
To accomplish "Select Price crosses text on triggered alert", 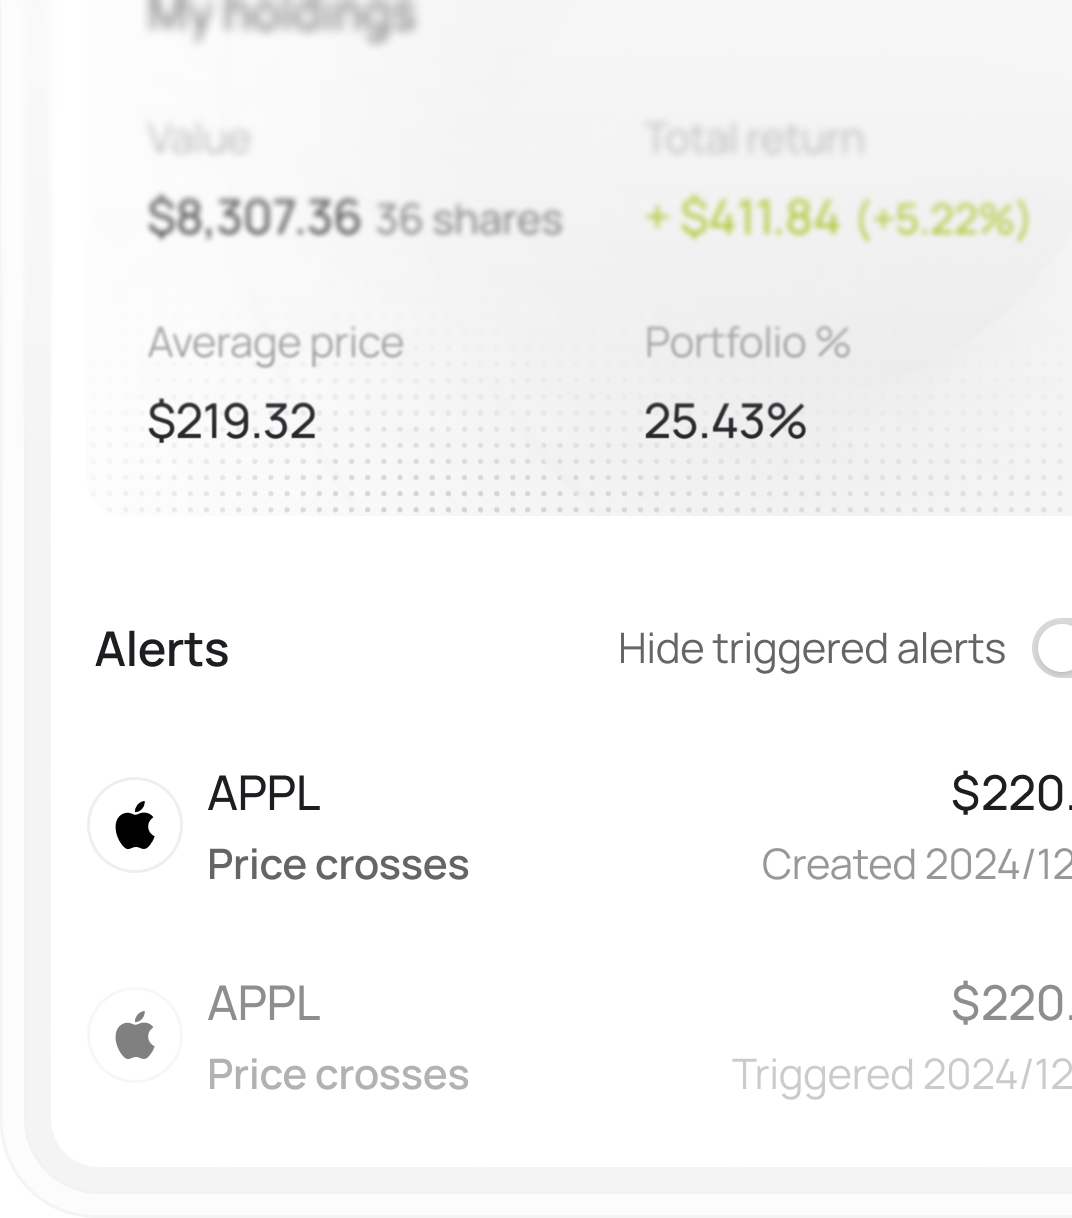I will click(338, 1075).
